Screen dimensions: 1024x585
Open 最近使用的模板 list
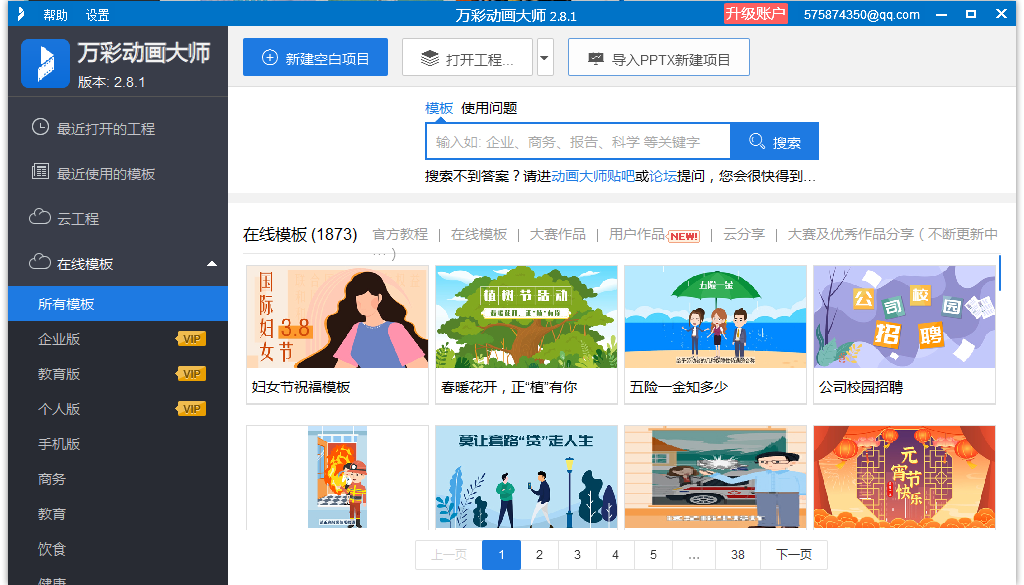pos(105,174)
